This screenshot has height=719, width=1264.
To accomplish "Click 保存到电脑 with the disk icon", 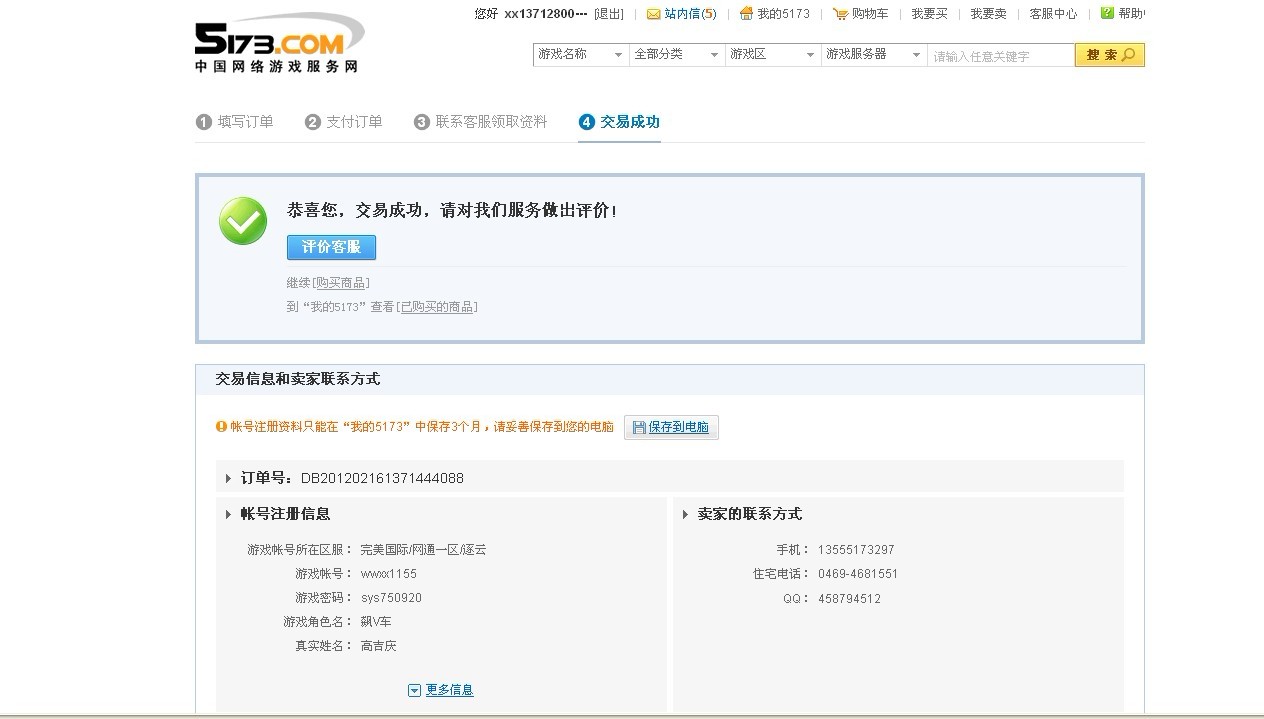I will [x=671, y=426].
